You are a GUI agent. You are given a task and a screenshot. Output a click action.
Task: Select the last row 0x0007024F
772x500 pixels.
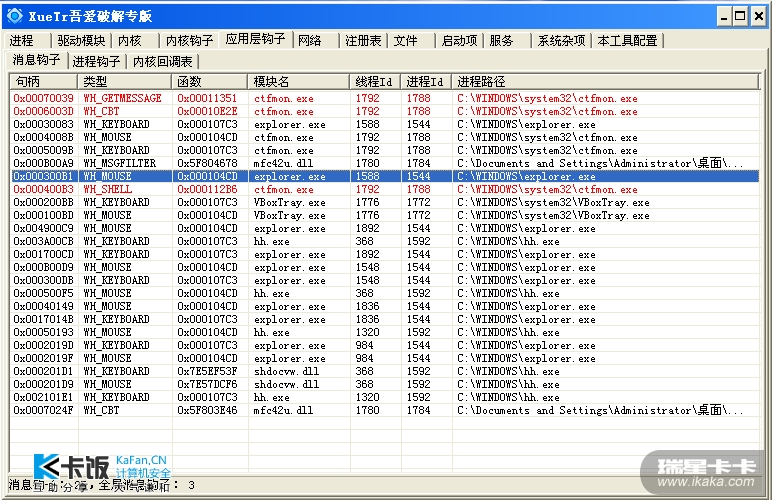(x=384, y=410)
